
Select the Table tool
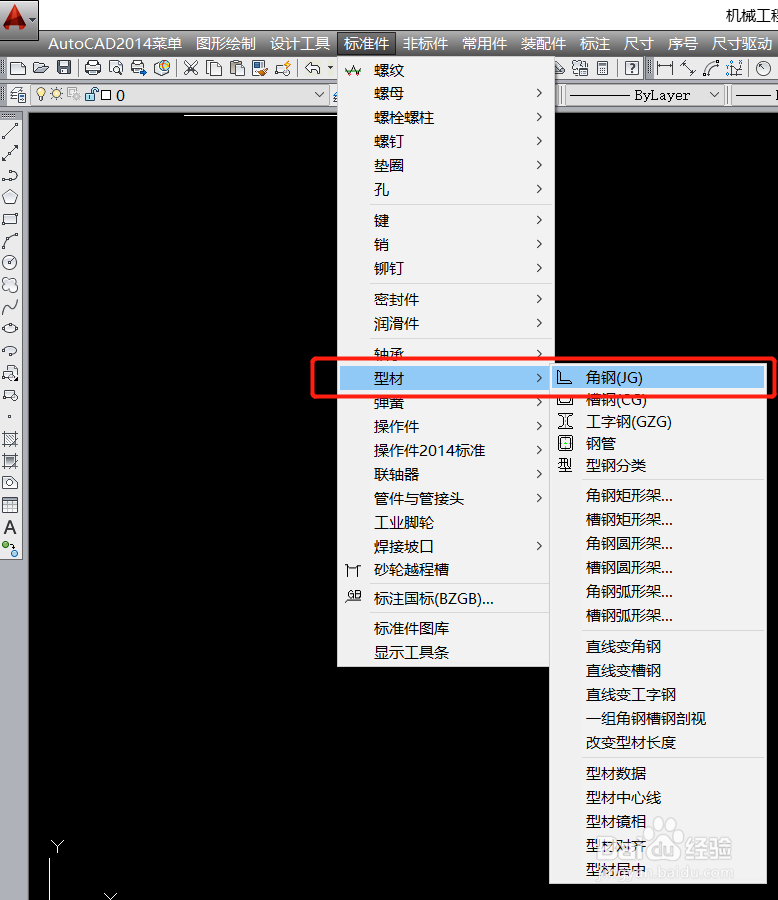click(x=10, y=505)
